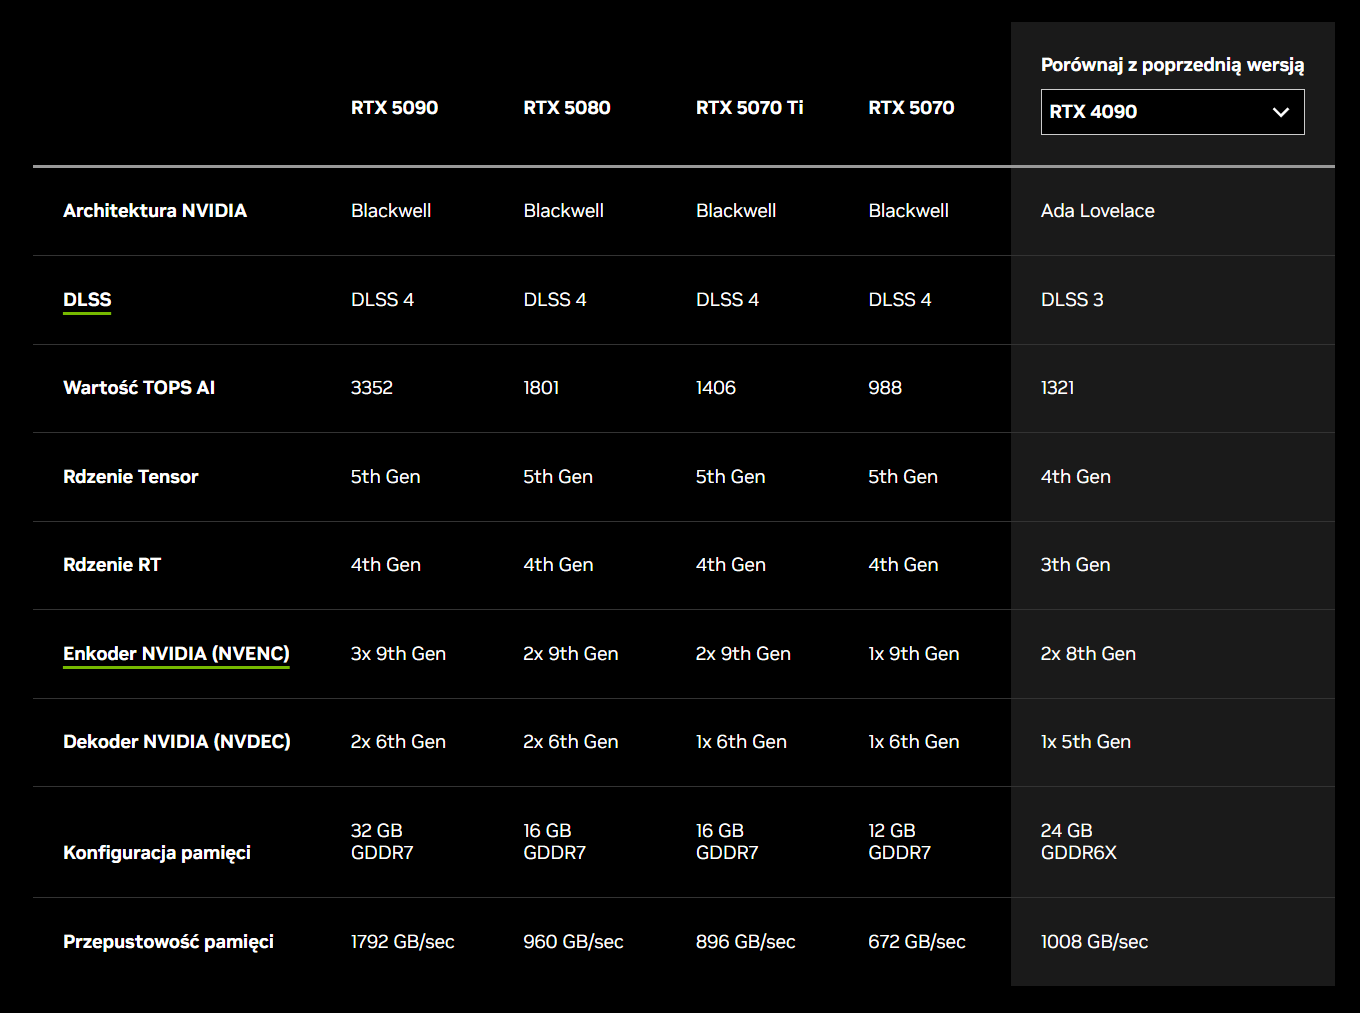Open the underlined DLSS link

[87, 300]
